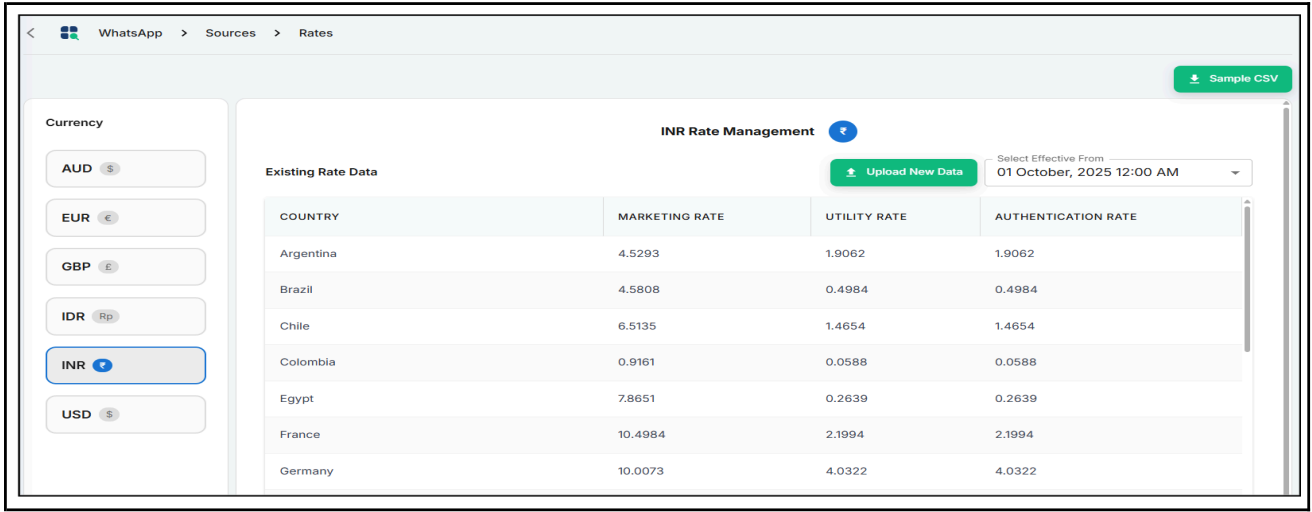Click Colombia's authentication rate value
The width and height of the screenshot is (1312, 512).
coord(1016,362)
